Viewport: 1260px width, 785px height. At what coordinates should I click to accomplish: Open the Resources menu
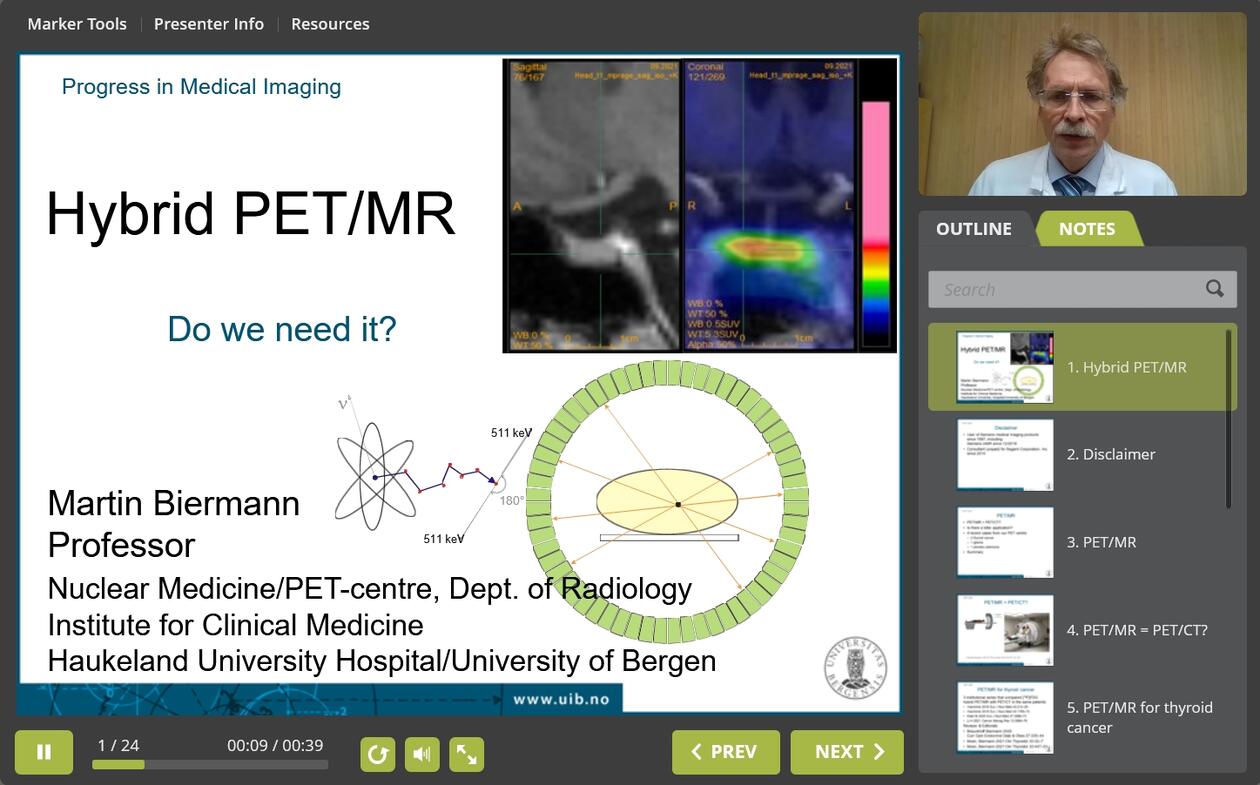click(330, 24)
